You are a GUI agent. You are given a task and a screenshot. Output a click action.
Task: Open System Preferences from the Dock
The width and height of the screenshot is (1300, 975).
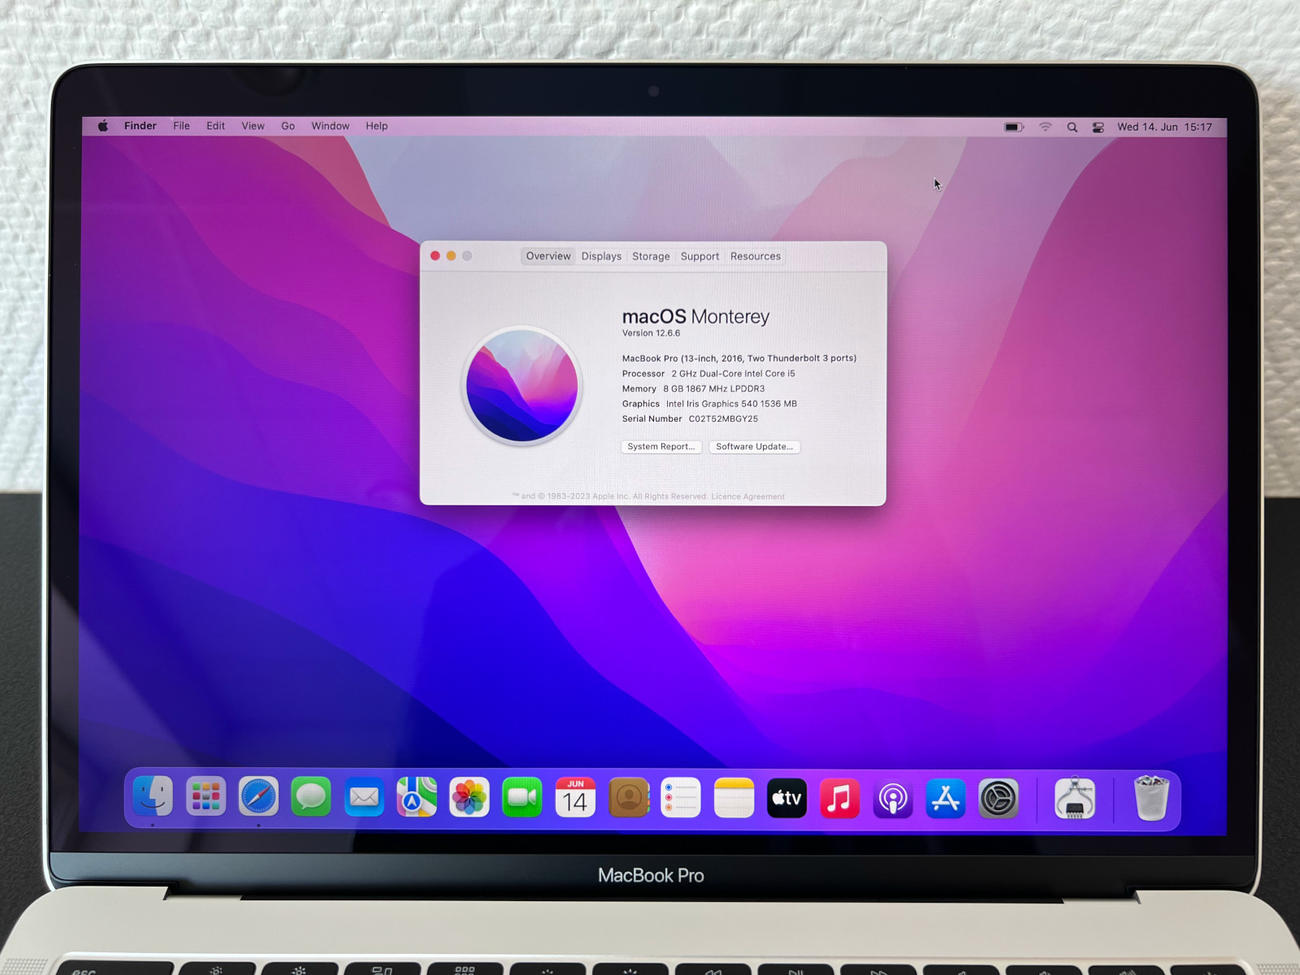tap(998, 799)
